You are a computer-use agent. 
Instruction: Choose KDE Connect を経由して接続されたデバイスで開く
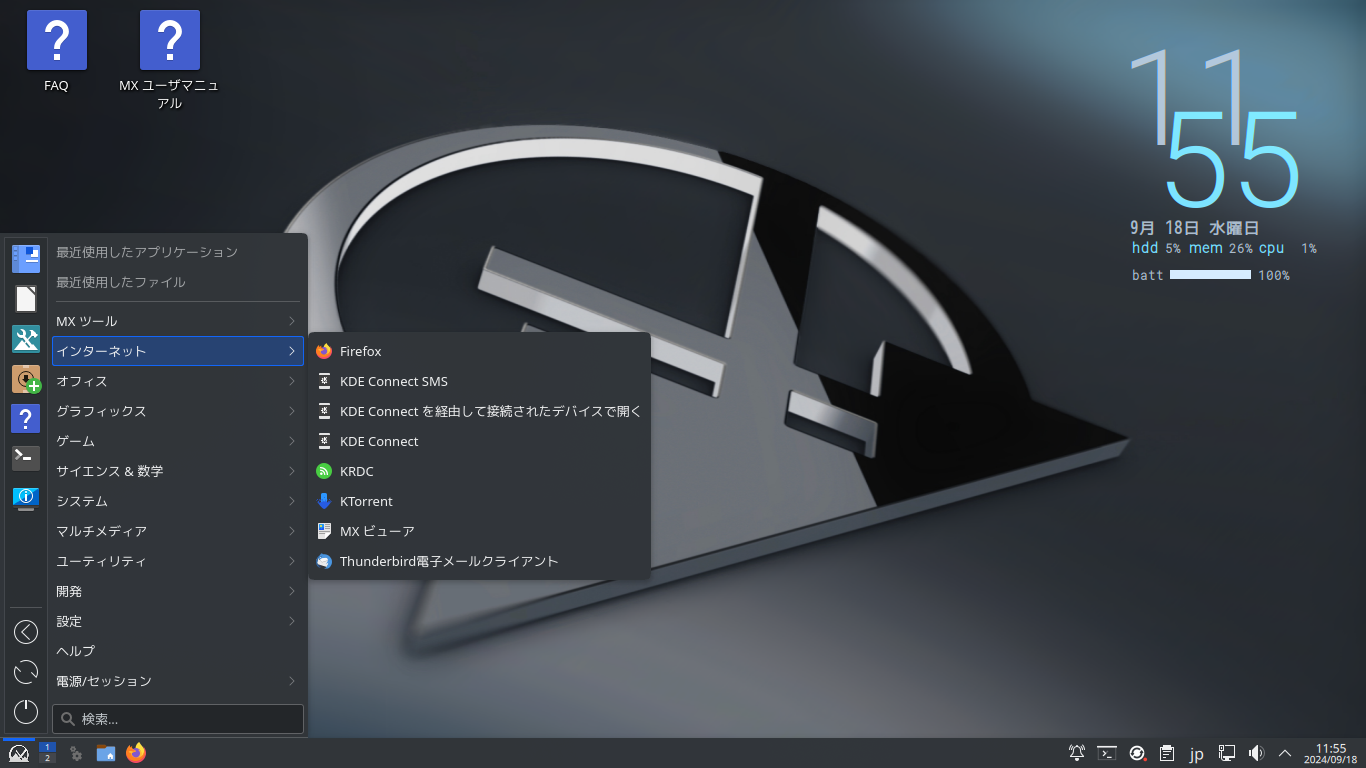(480, 411)
